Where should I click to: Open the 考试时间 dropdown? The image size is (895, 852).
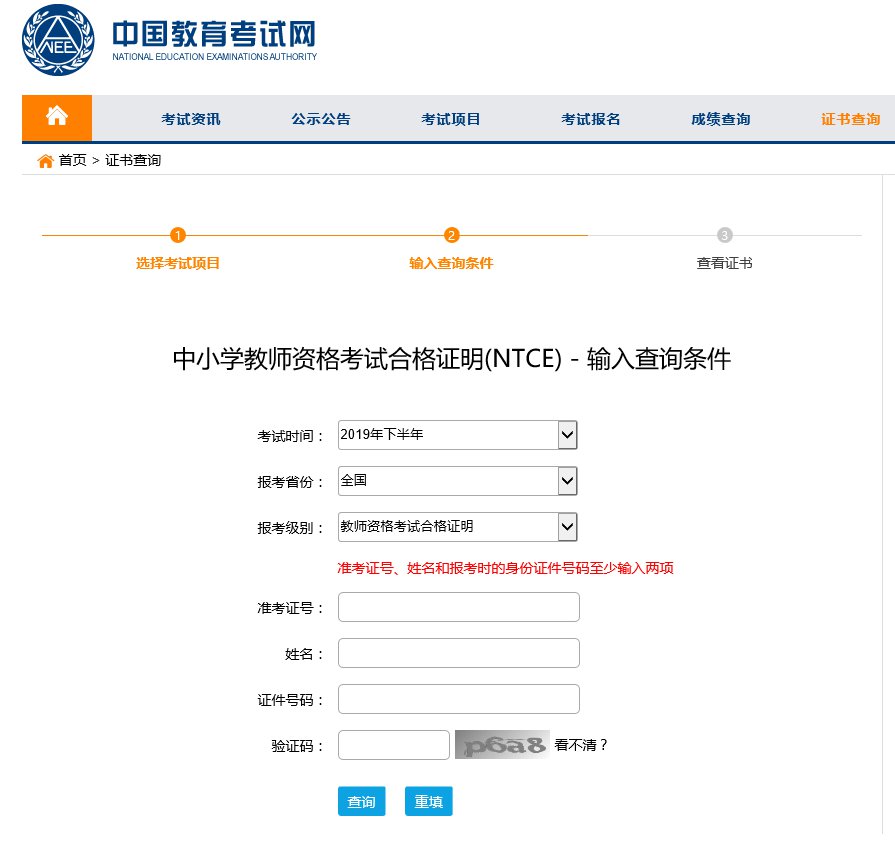click(458, 435)
